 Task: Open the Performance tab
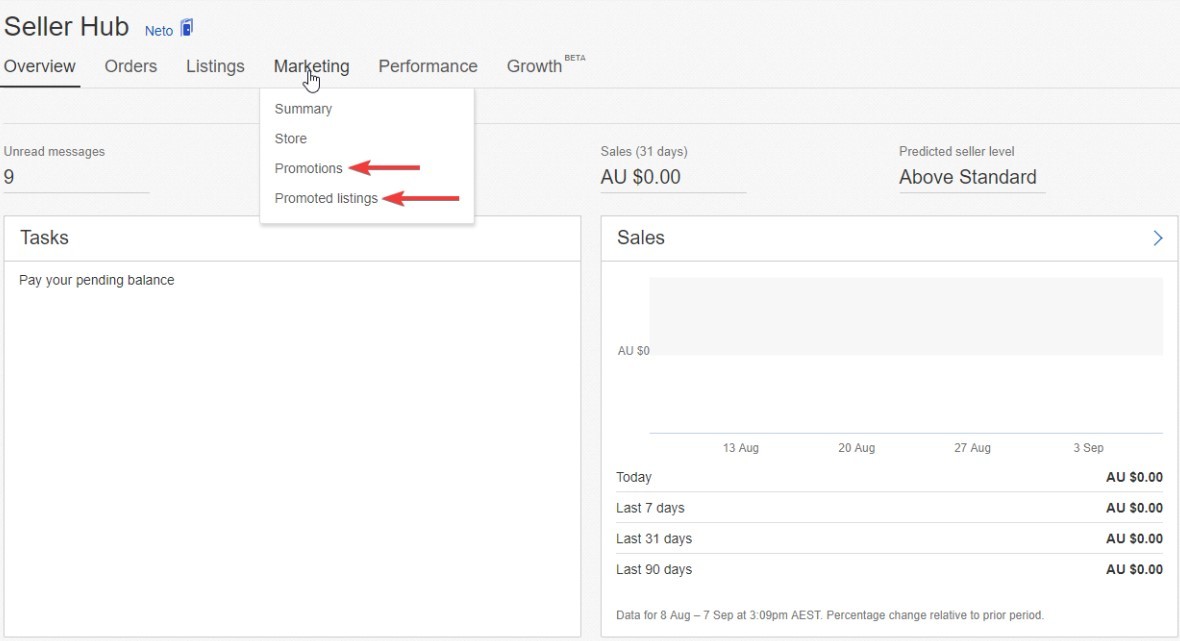428,67
